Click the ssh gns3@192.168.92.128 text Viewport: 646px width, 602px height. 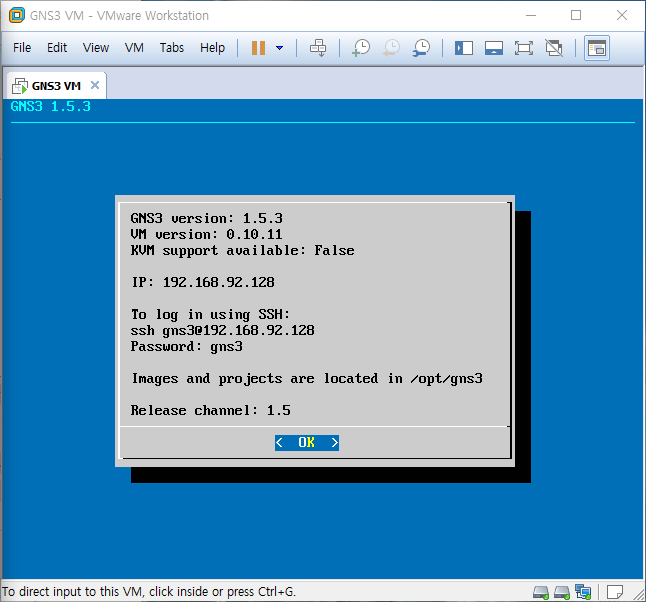pos(222,330)
